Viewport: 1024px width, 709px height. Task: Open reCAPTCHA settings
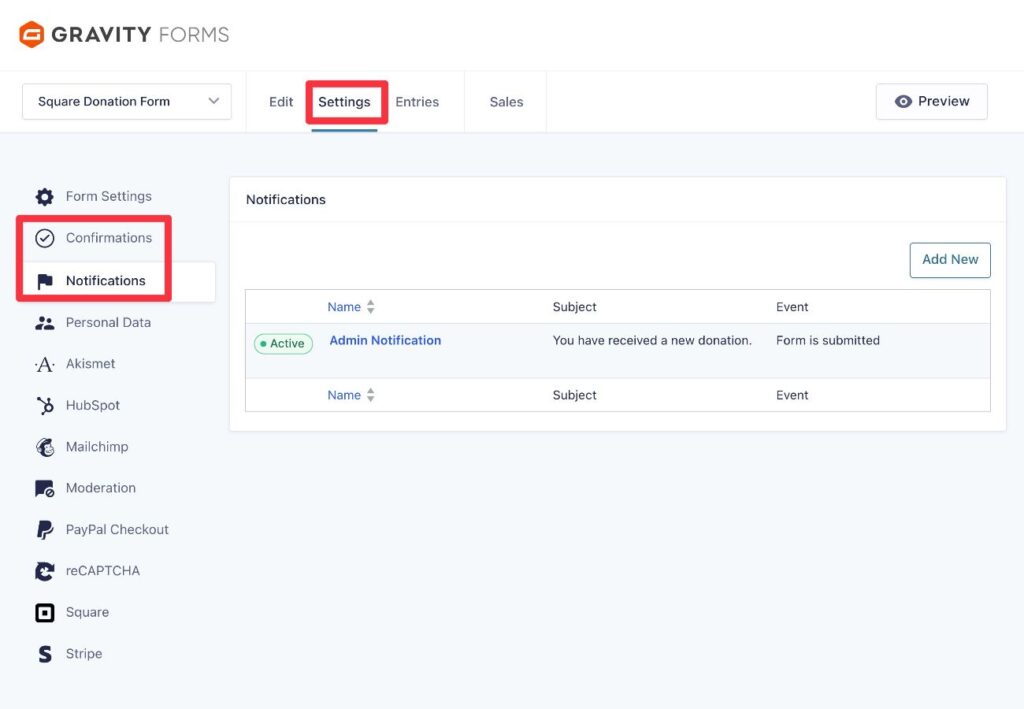click(x=103, y=571)
